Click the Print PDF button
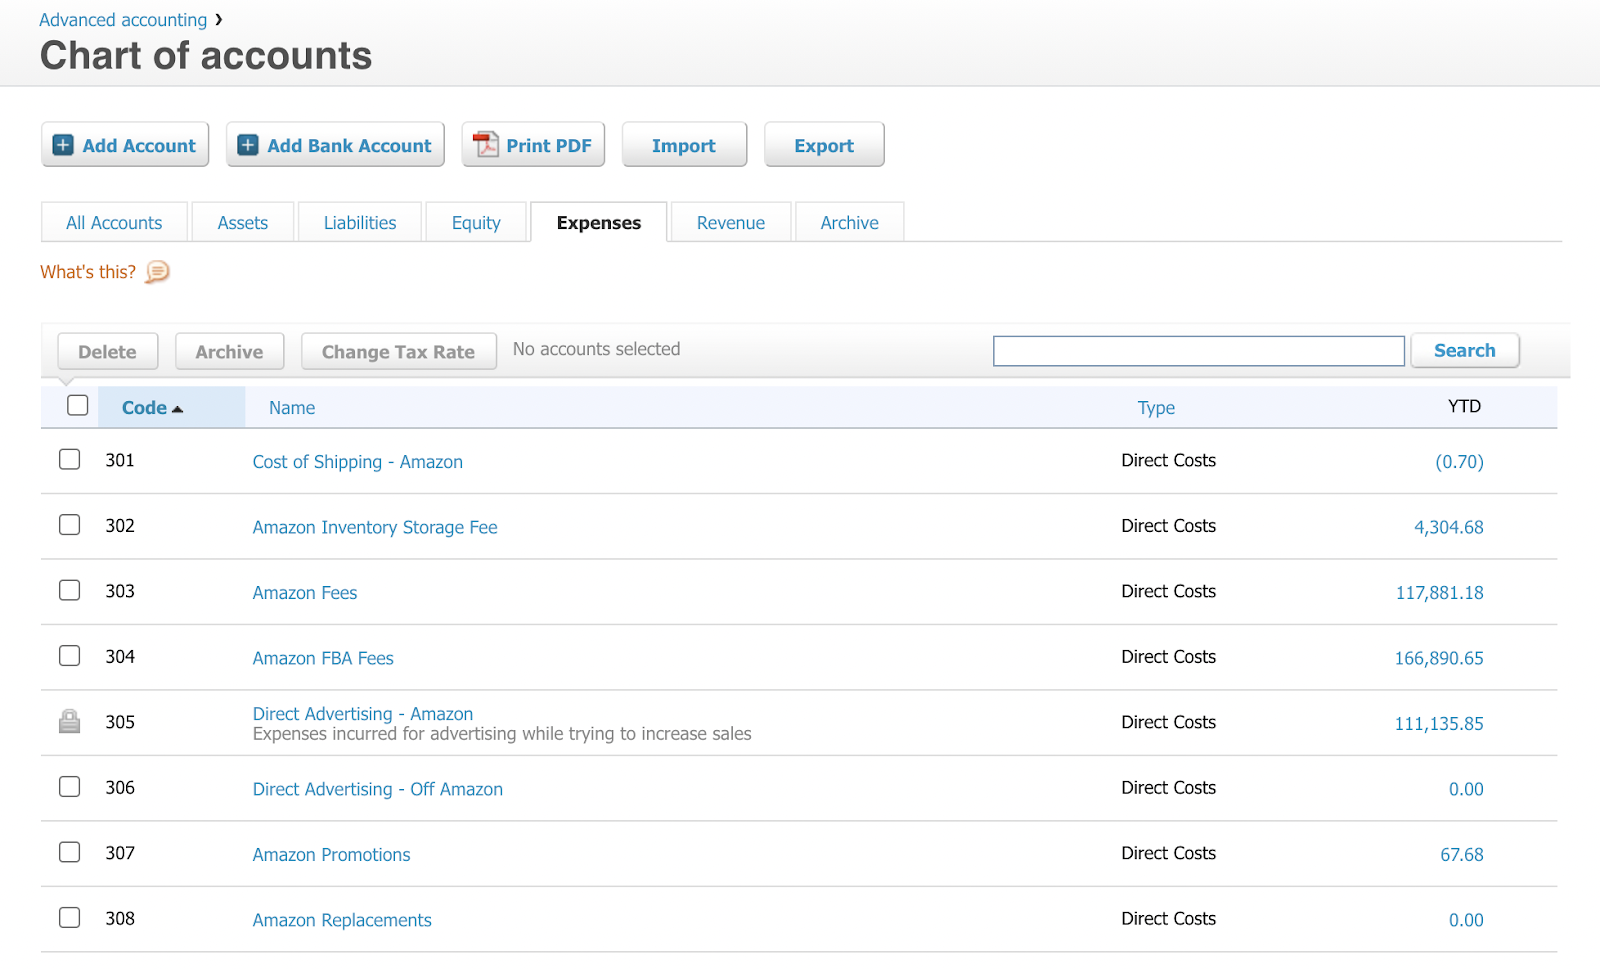Image resolution: width=1600 pixels, height=969 pixels. (x=533, y=145)
